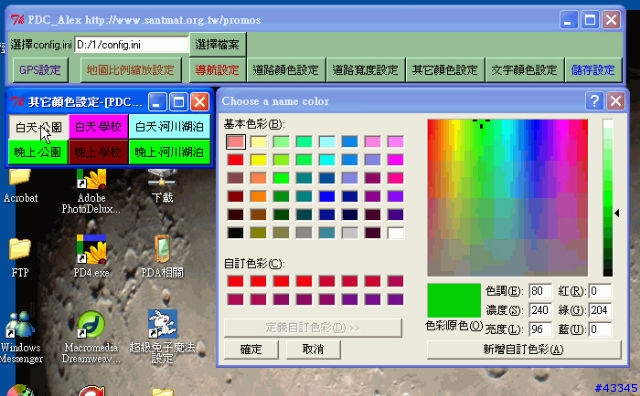Click inside the color spectrum picker area
The height and width of the screenshot is (396, 640).
(x=508, y=198)
